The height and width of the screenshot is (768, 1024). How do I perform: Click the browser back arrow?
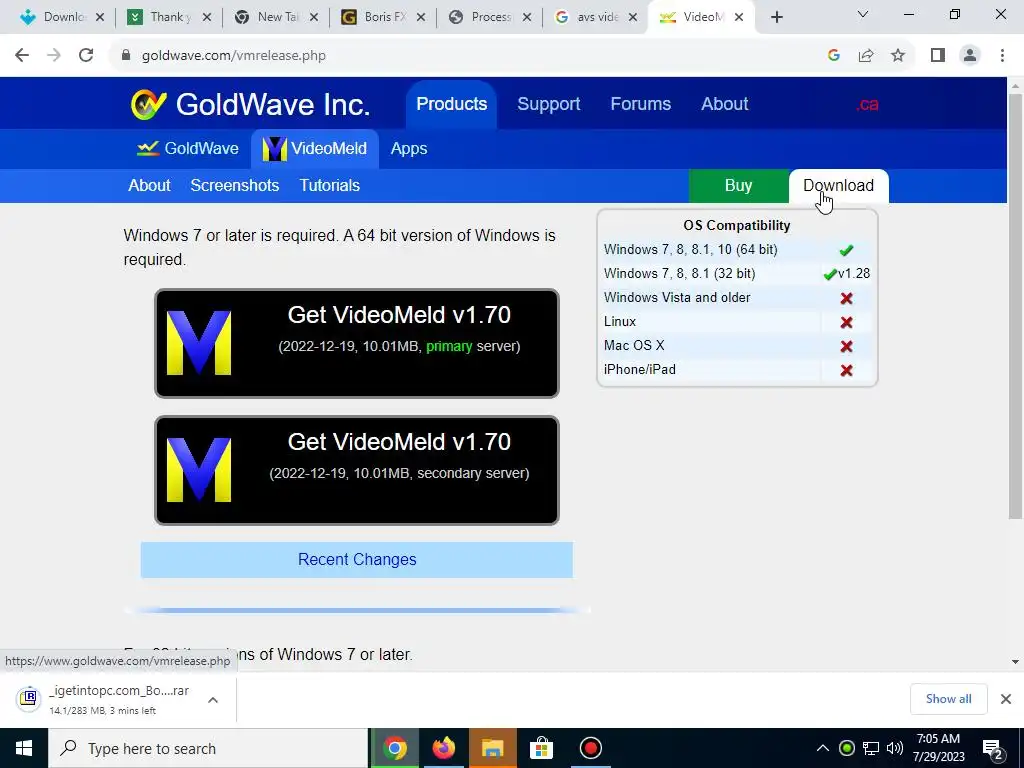click(x=22, y=56)
